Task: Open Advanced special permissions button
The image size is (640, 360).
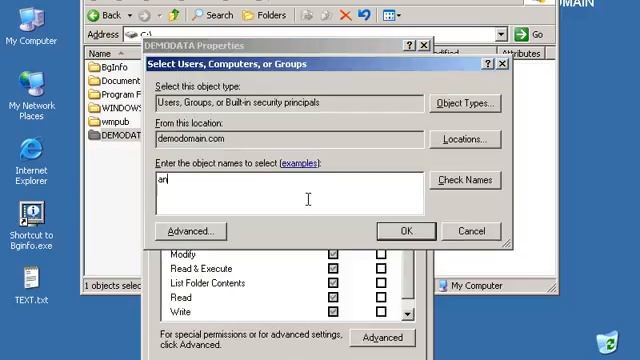Action: point(382,338)
